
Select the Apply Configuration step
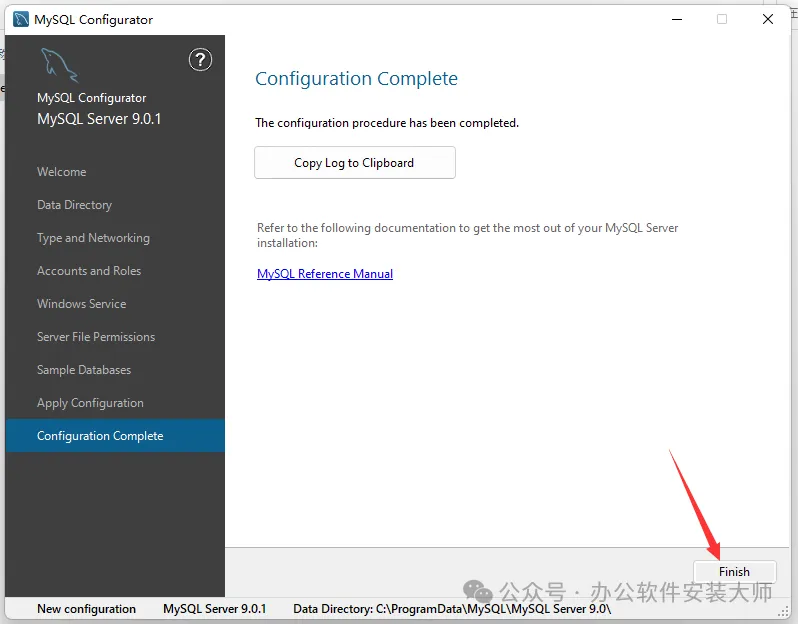pos(90,403)
